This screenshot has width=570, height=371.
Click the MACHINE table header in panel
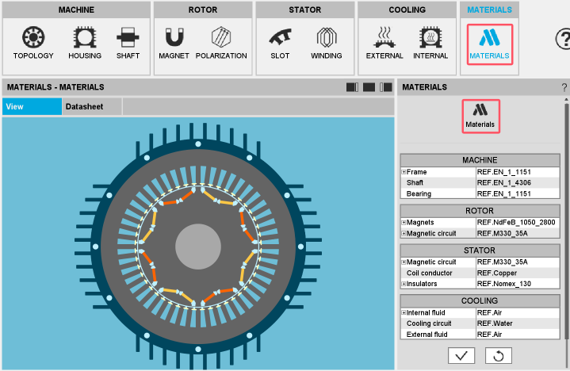coord(480,160)
